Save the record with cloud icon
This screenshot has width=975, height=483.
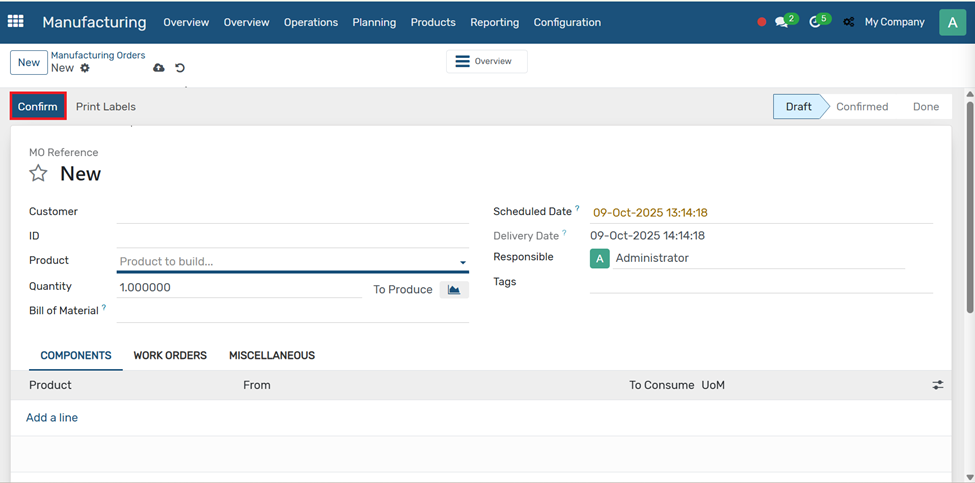pos(158,68)
